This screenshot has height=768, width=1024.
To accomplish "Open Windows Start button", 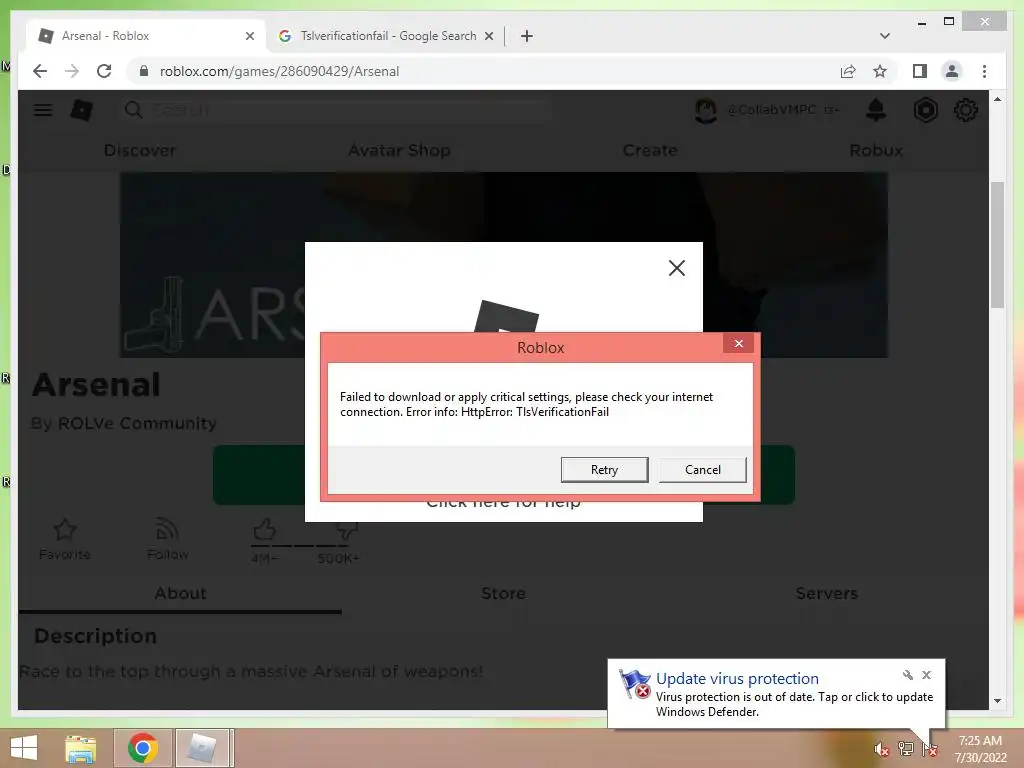I will (24, 748).
